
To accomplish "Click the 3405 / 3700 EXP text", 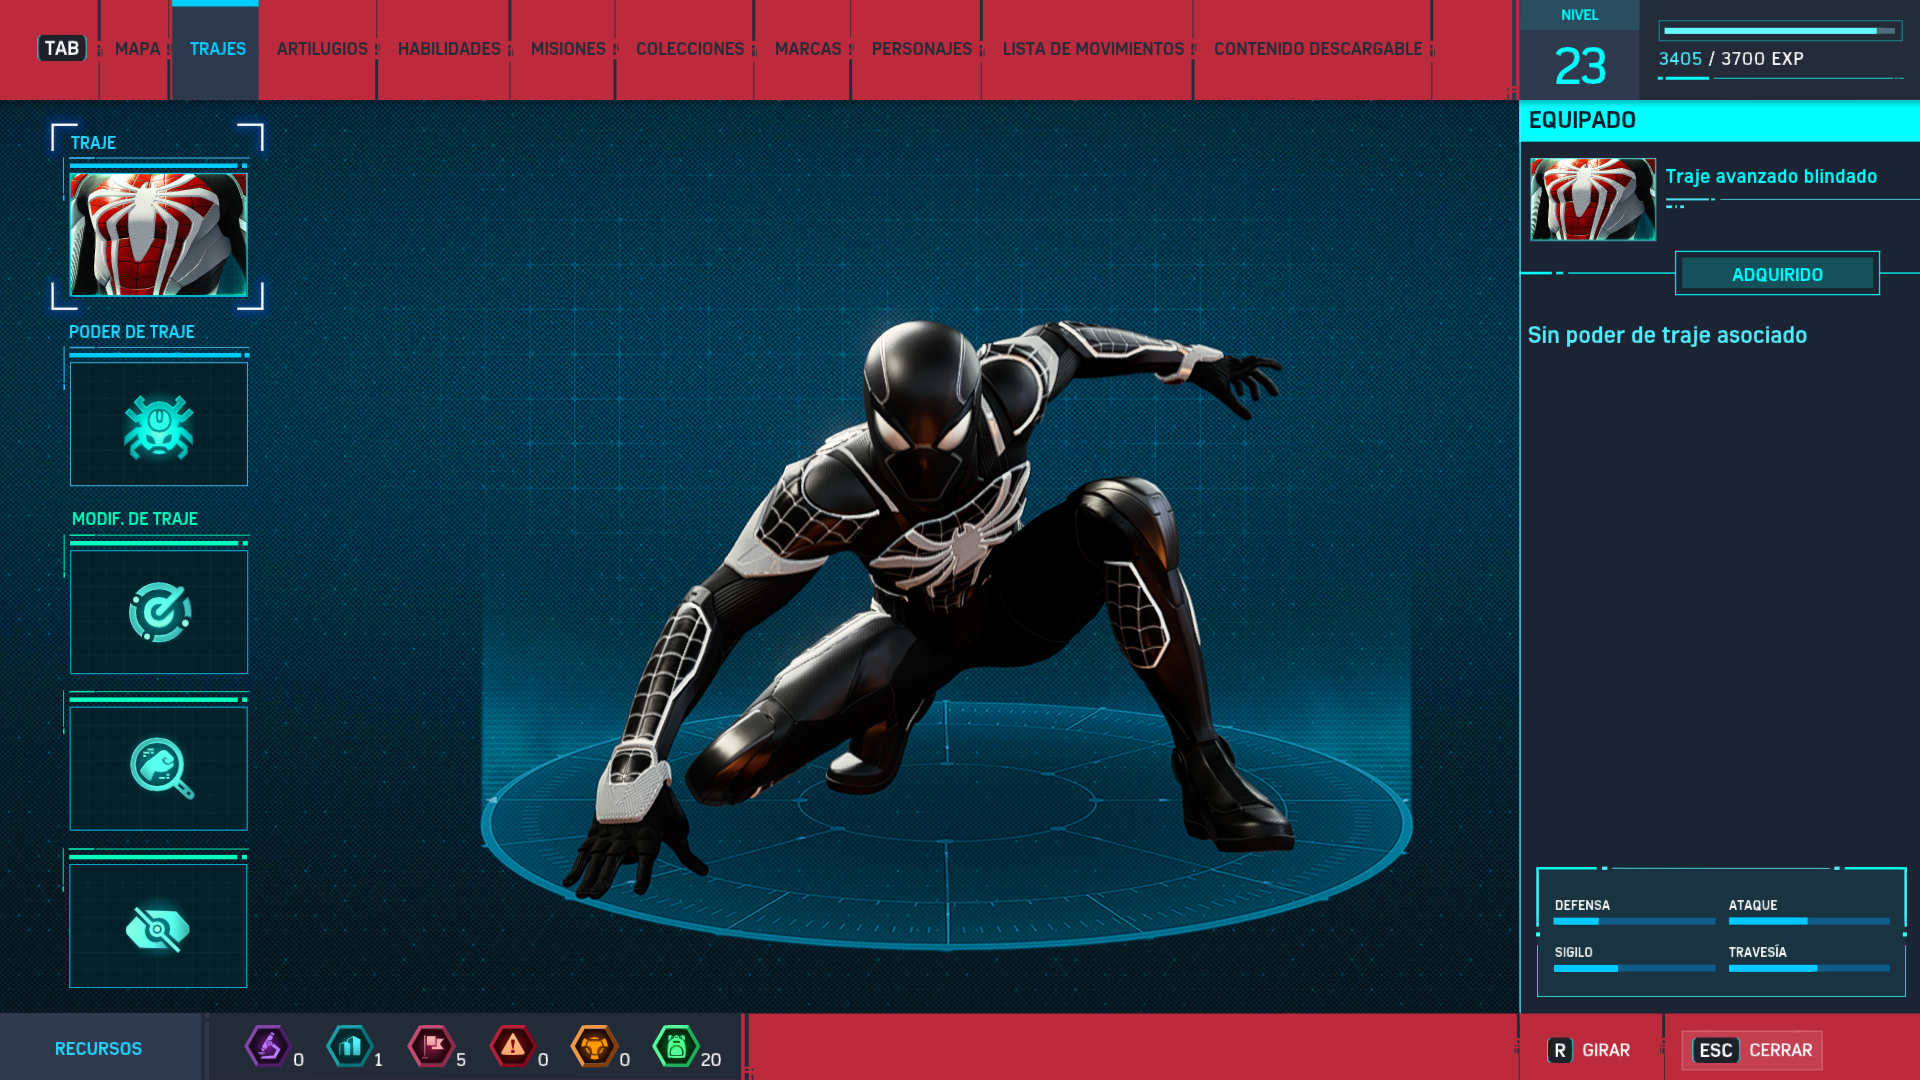I will (1731, 59).
